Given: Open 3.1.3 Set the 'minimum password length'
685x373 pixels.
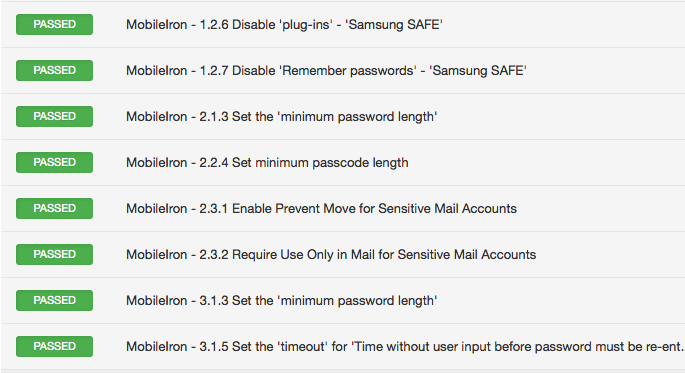Looking at the screenshot, I should click(x=281, y=300).
